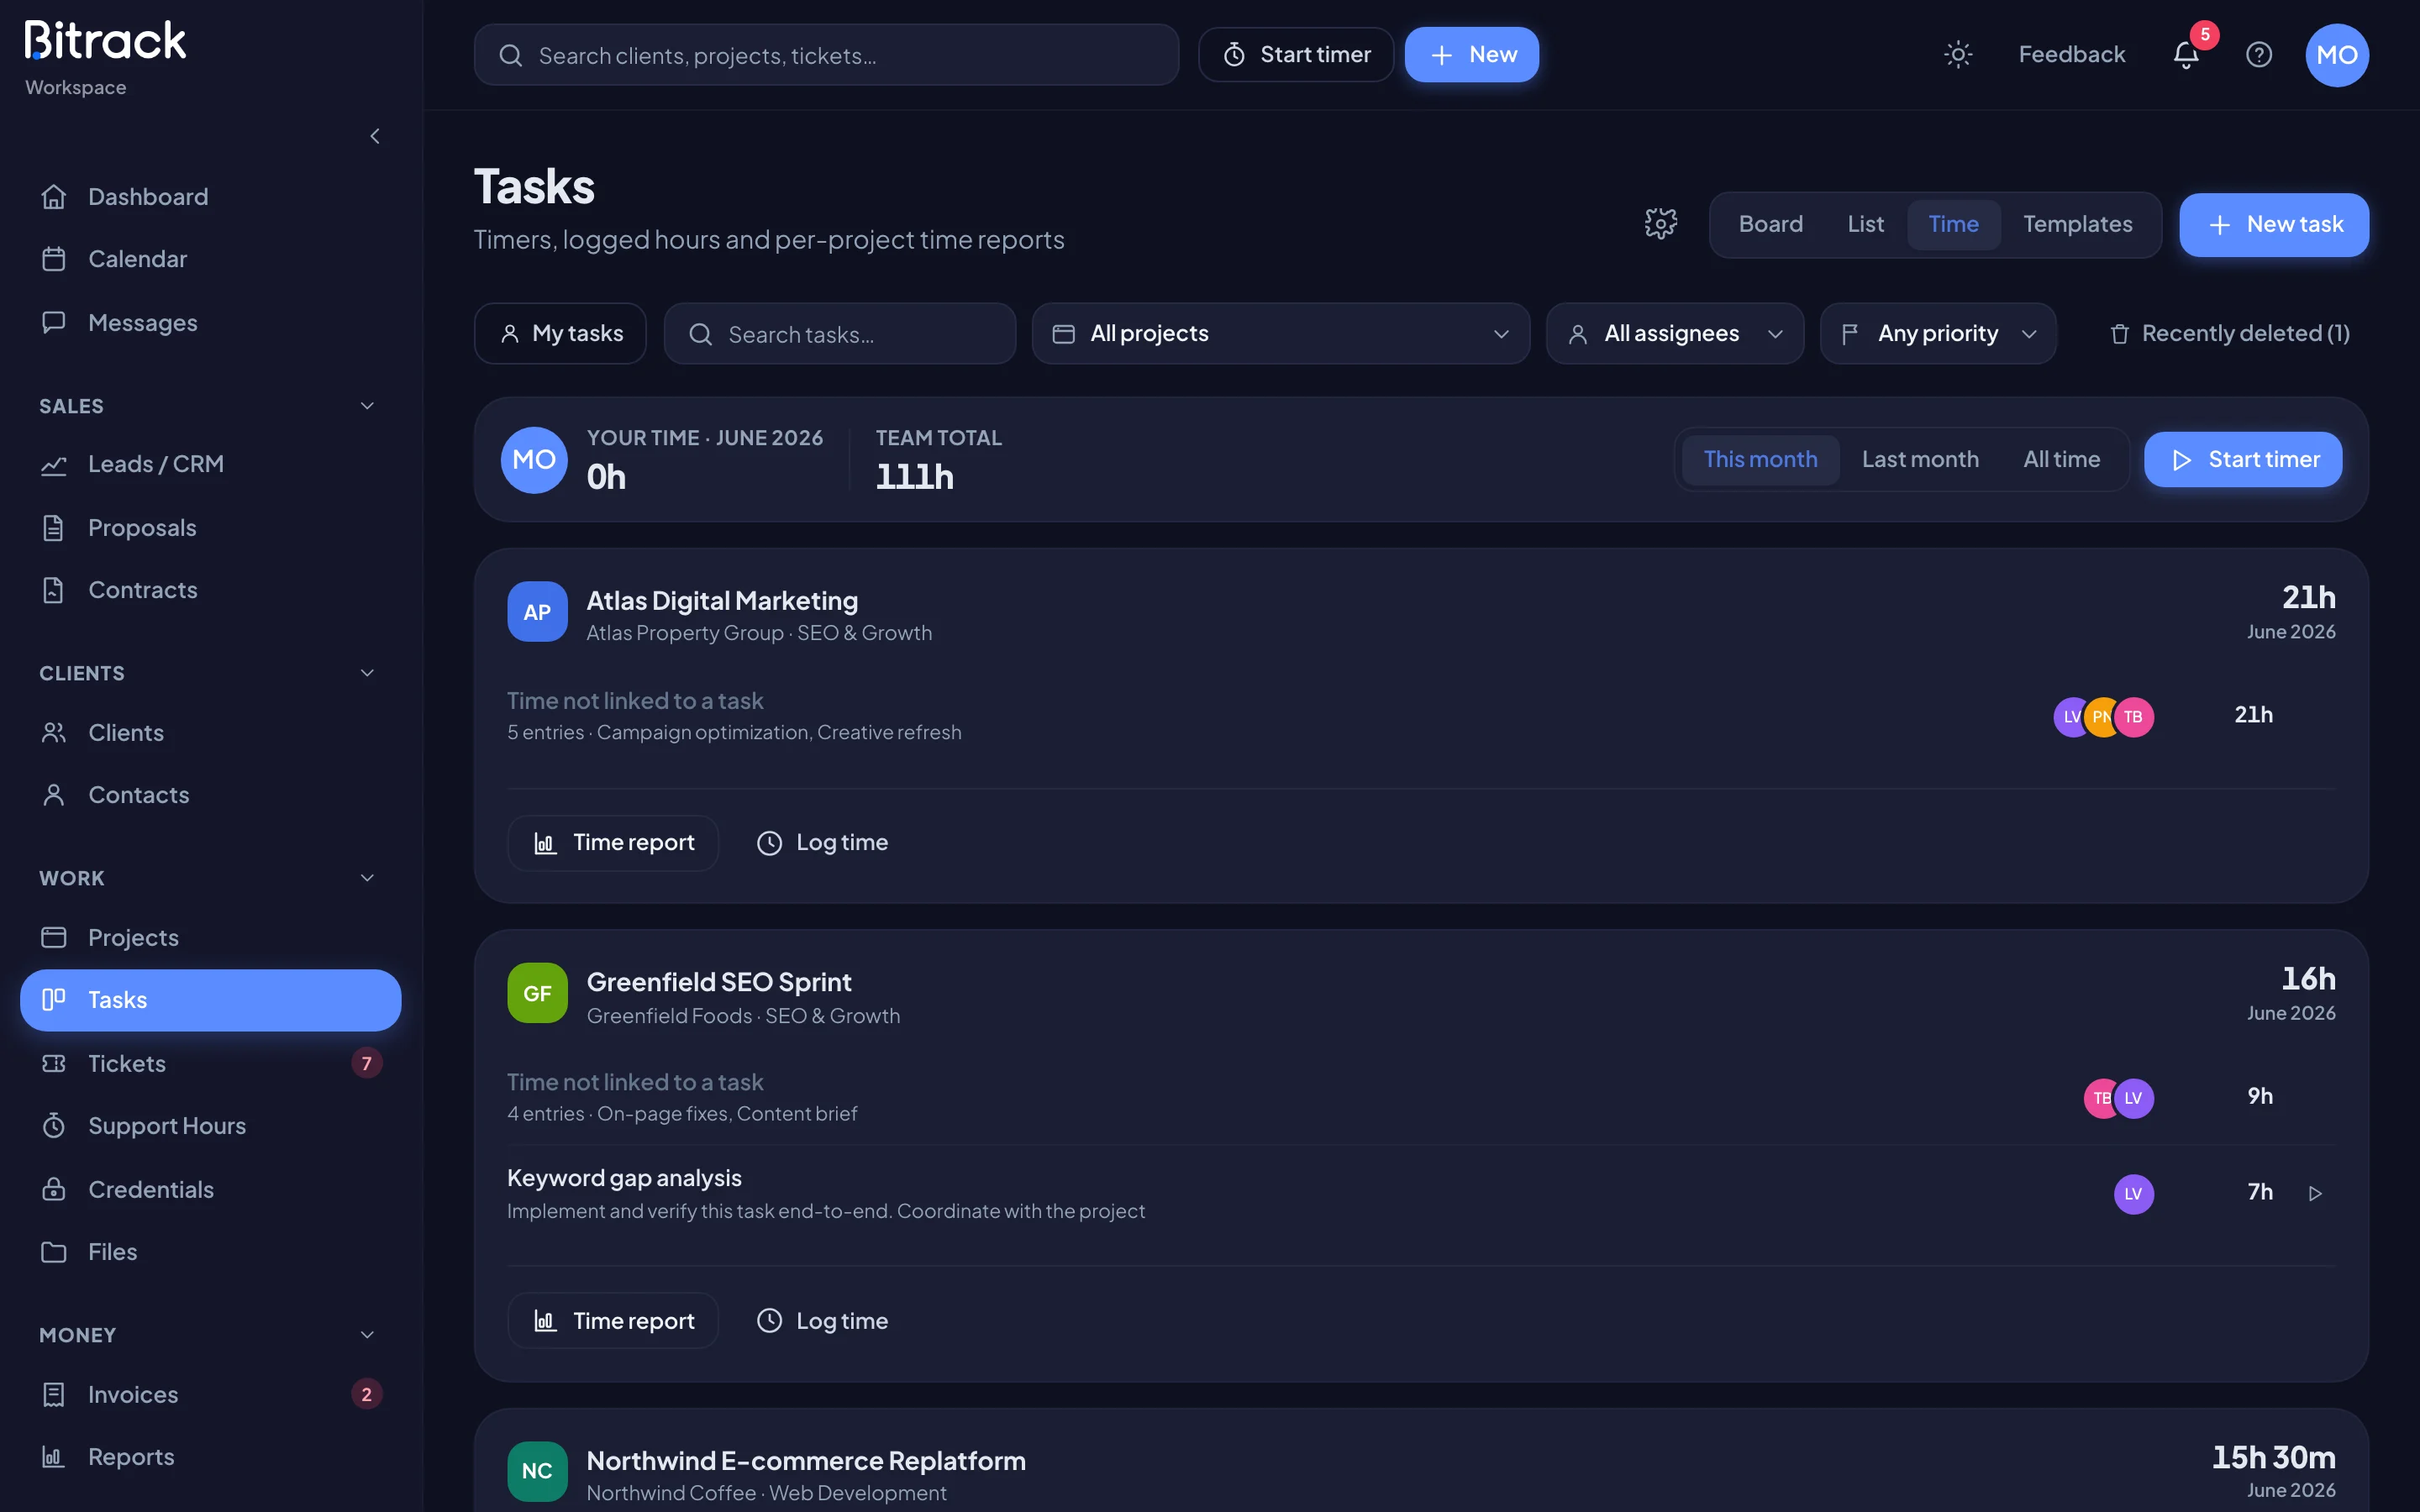Screen dimensions: 2420x1512
Task: Switch to List view tab
Action: [1865, 224]
